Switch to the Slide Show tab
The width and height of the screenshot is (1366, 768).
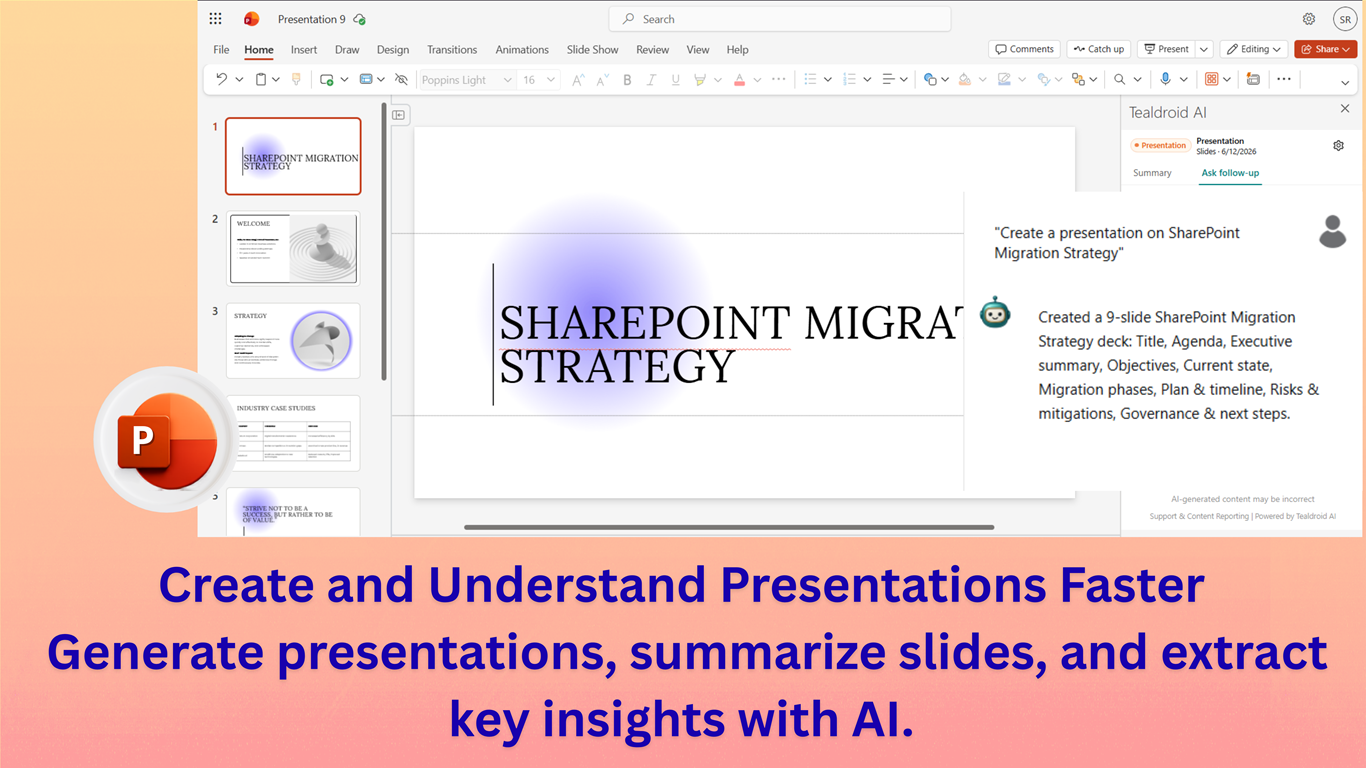[x=592, y=49]
